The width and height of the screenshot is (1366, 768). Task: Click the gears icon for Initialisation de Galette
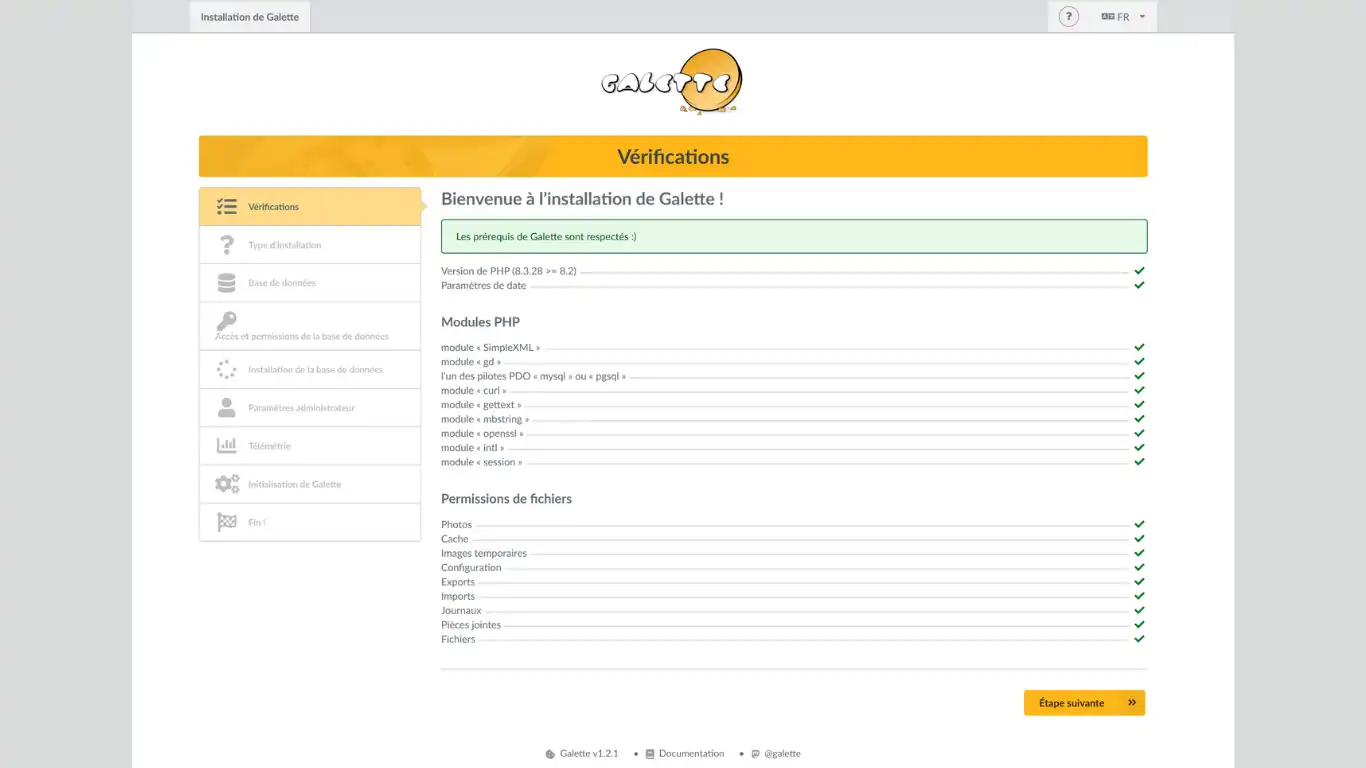coord(227,484)
